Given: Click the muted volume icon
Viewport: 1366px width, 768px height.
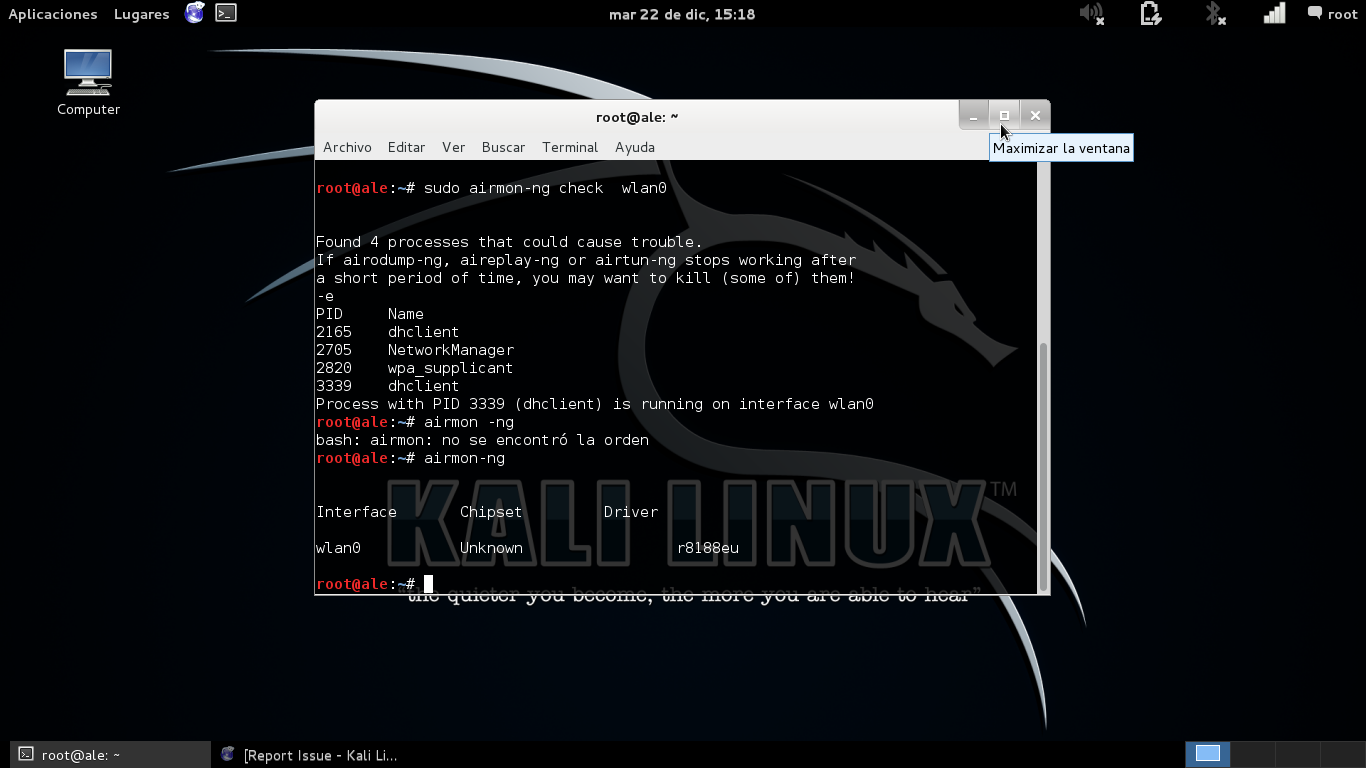Looking at the screenshot, I should 1090,14.
